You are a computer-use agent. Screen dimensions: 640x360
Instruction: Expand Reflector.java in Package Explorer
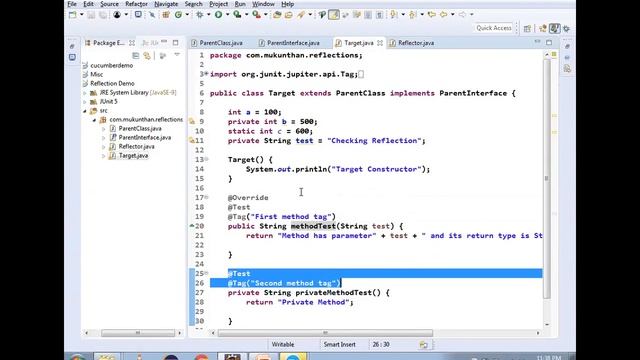tap(103, 147)
